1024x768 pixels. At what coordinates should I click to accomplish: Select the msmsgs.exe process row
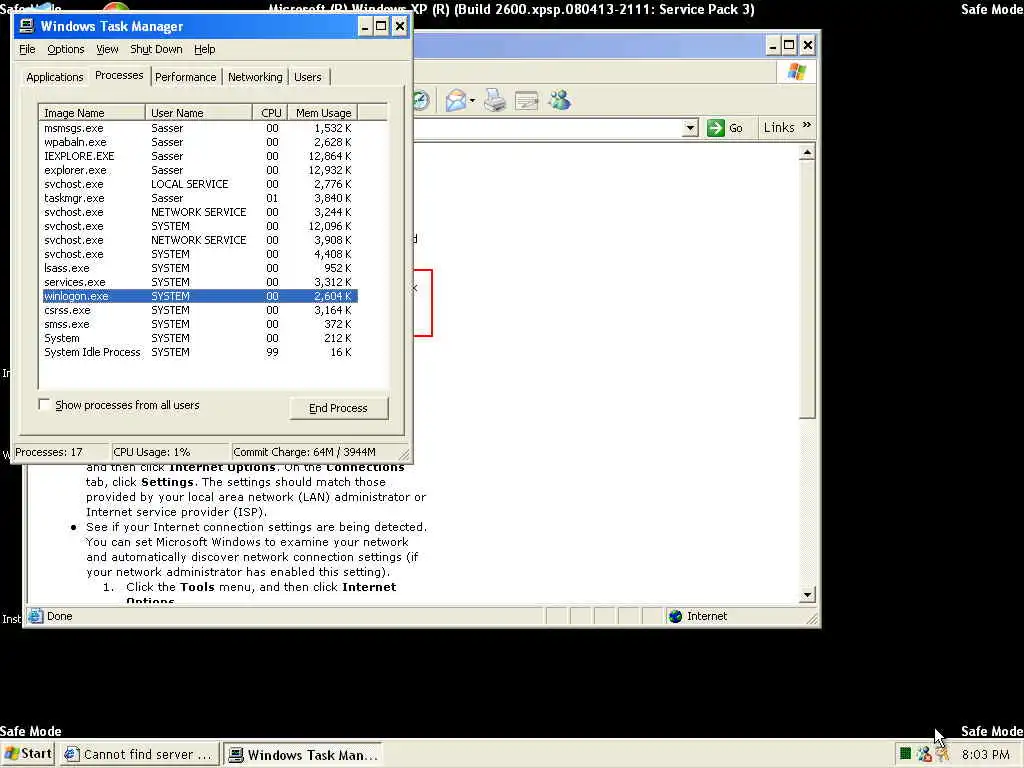[x=199, y=128]
